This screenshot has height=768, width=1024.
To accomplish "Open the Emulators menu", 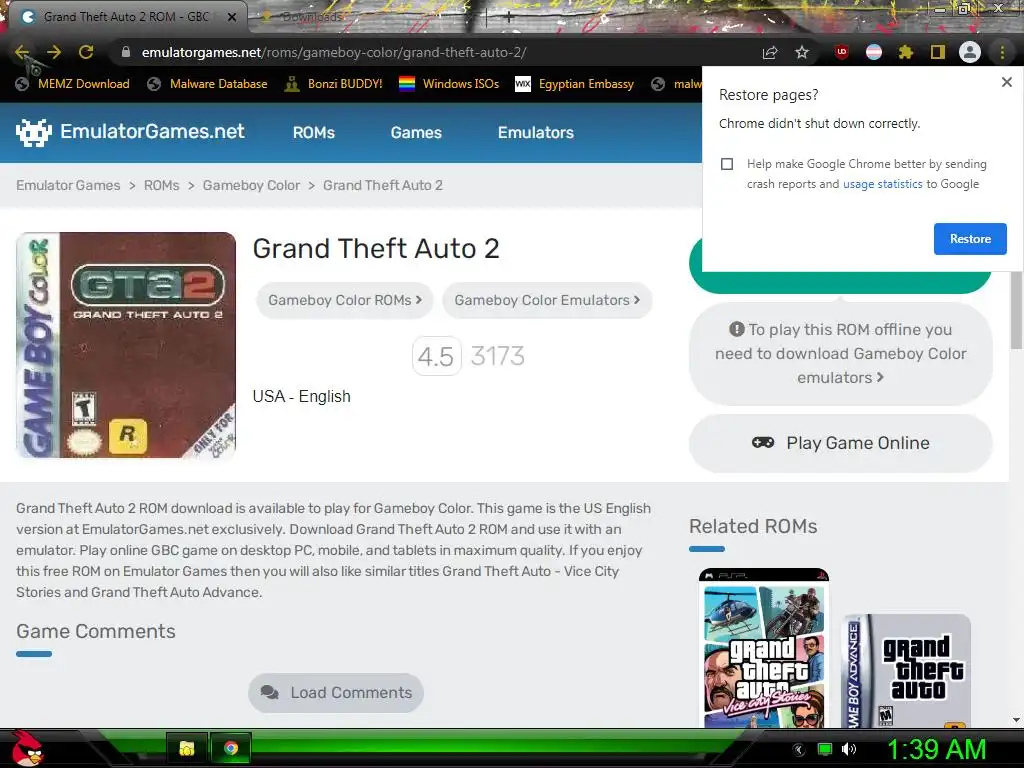I will click(x=536, y=133).
